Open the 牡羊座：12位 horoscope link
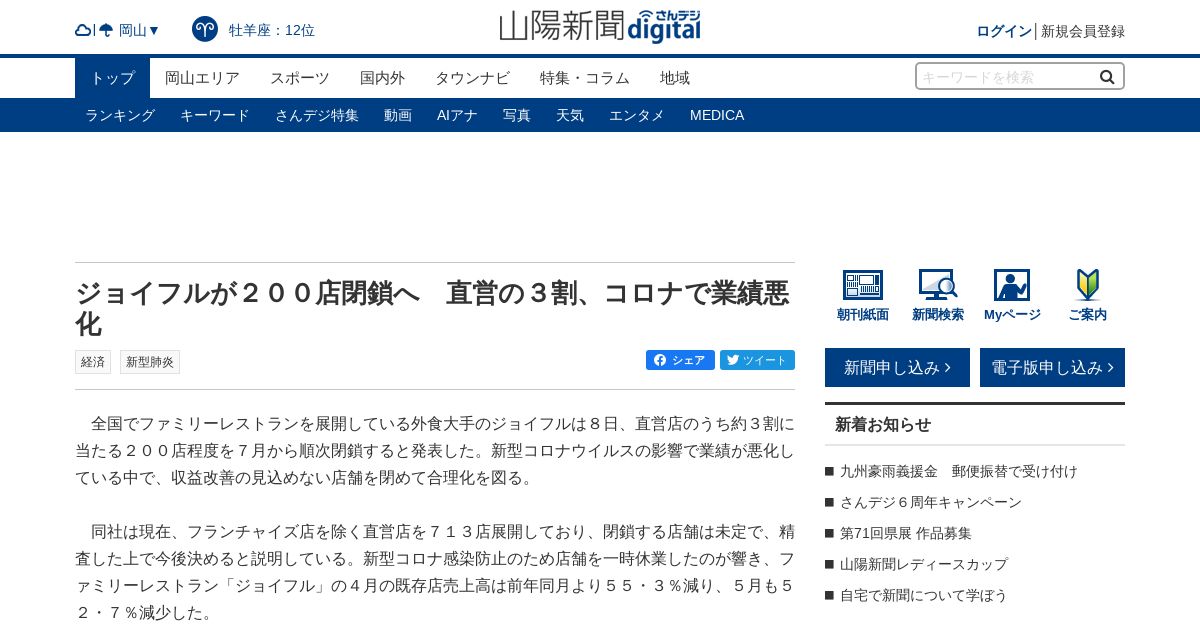Screen dimensions: 1200x630 coord(272,30)
